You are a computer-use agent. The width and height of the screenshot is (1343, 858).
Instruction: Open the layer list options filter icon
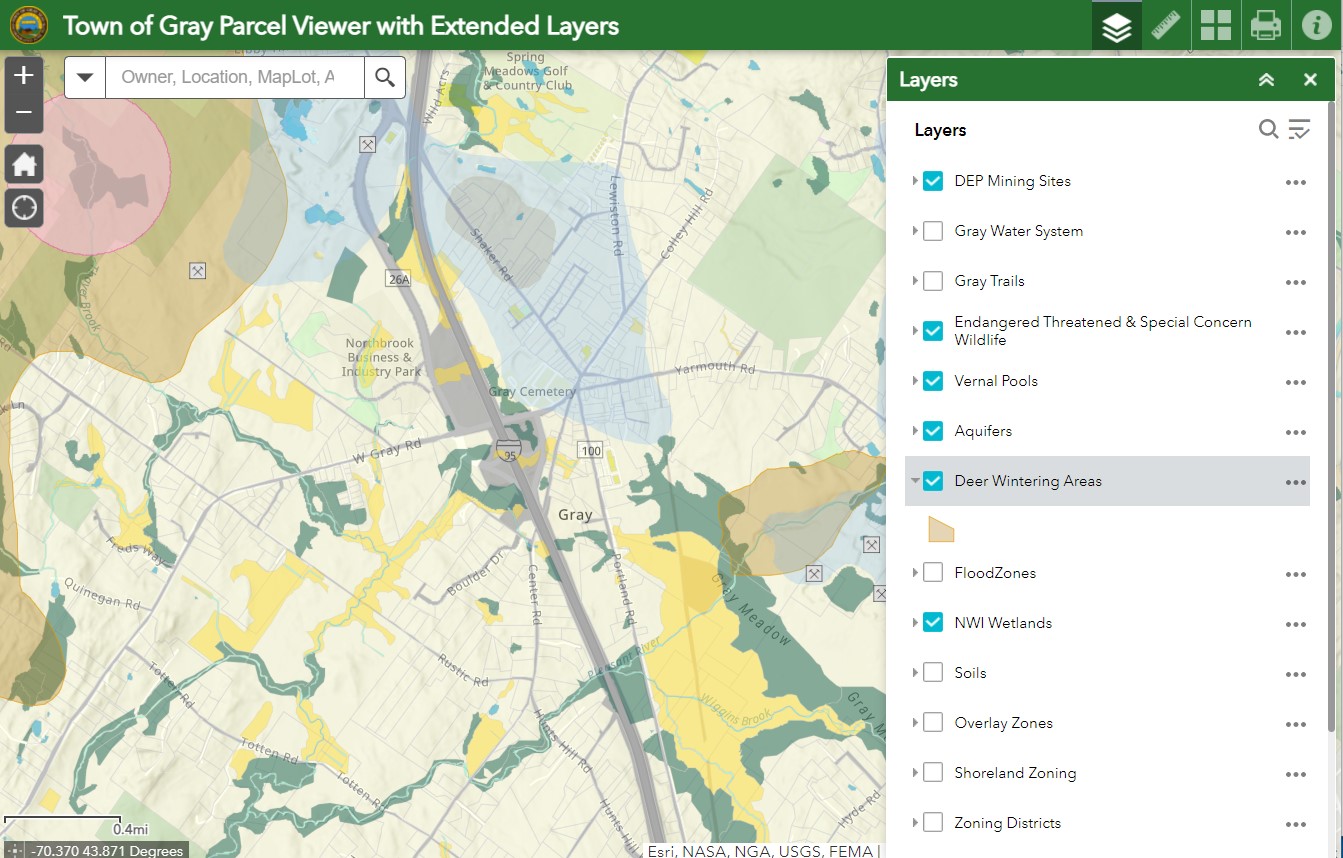[x=1299, y=129]
